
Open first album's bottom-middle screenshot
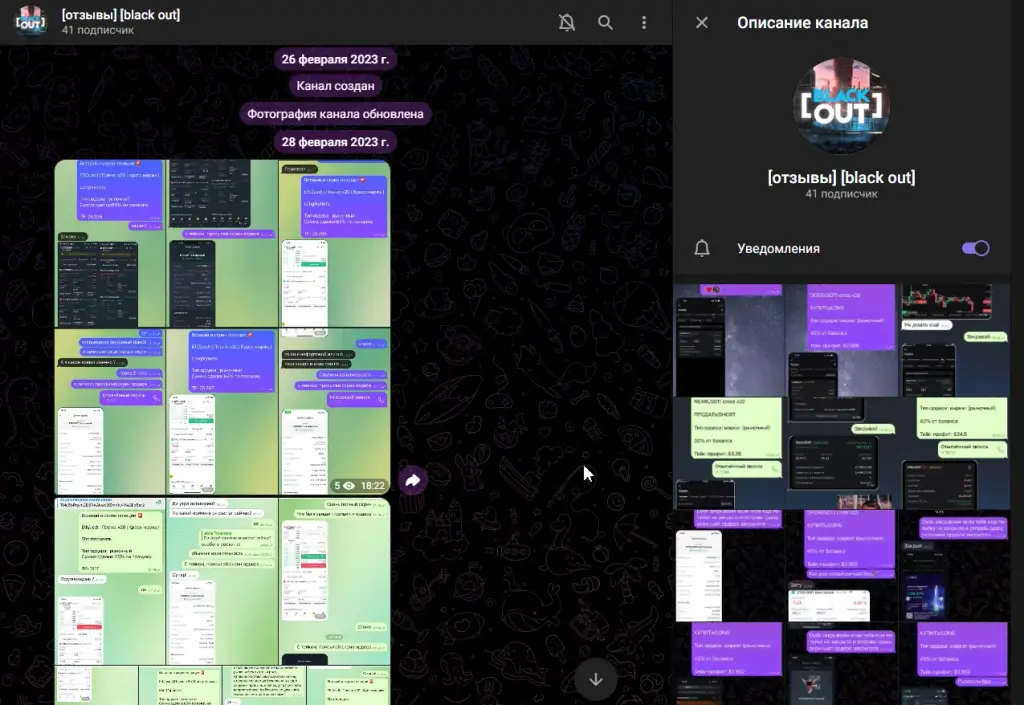pos(222,412)
